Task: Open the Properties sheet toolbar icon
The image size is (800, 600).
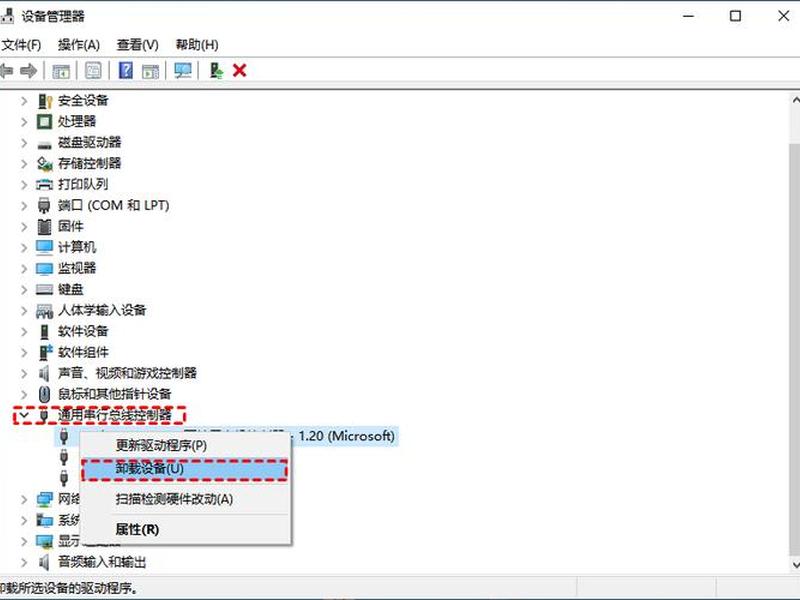Action: coord(93,70)
